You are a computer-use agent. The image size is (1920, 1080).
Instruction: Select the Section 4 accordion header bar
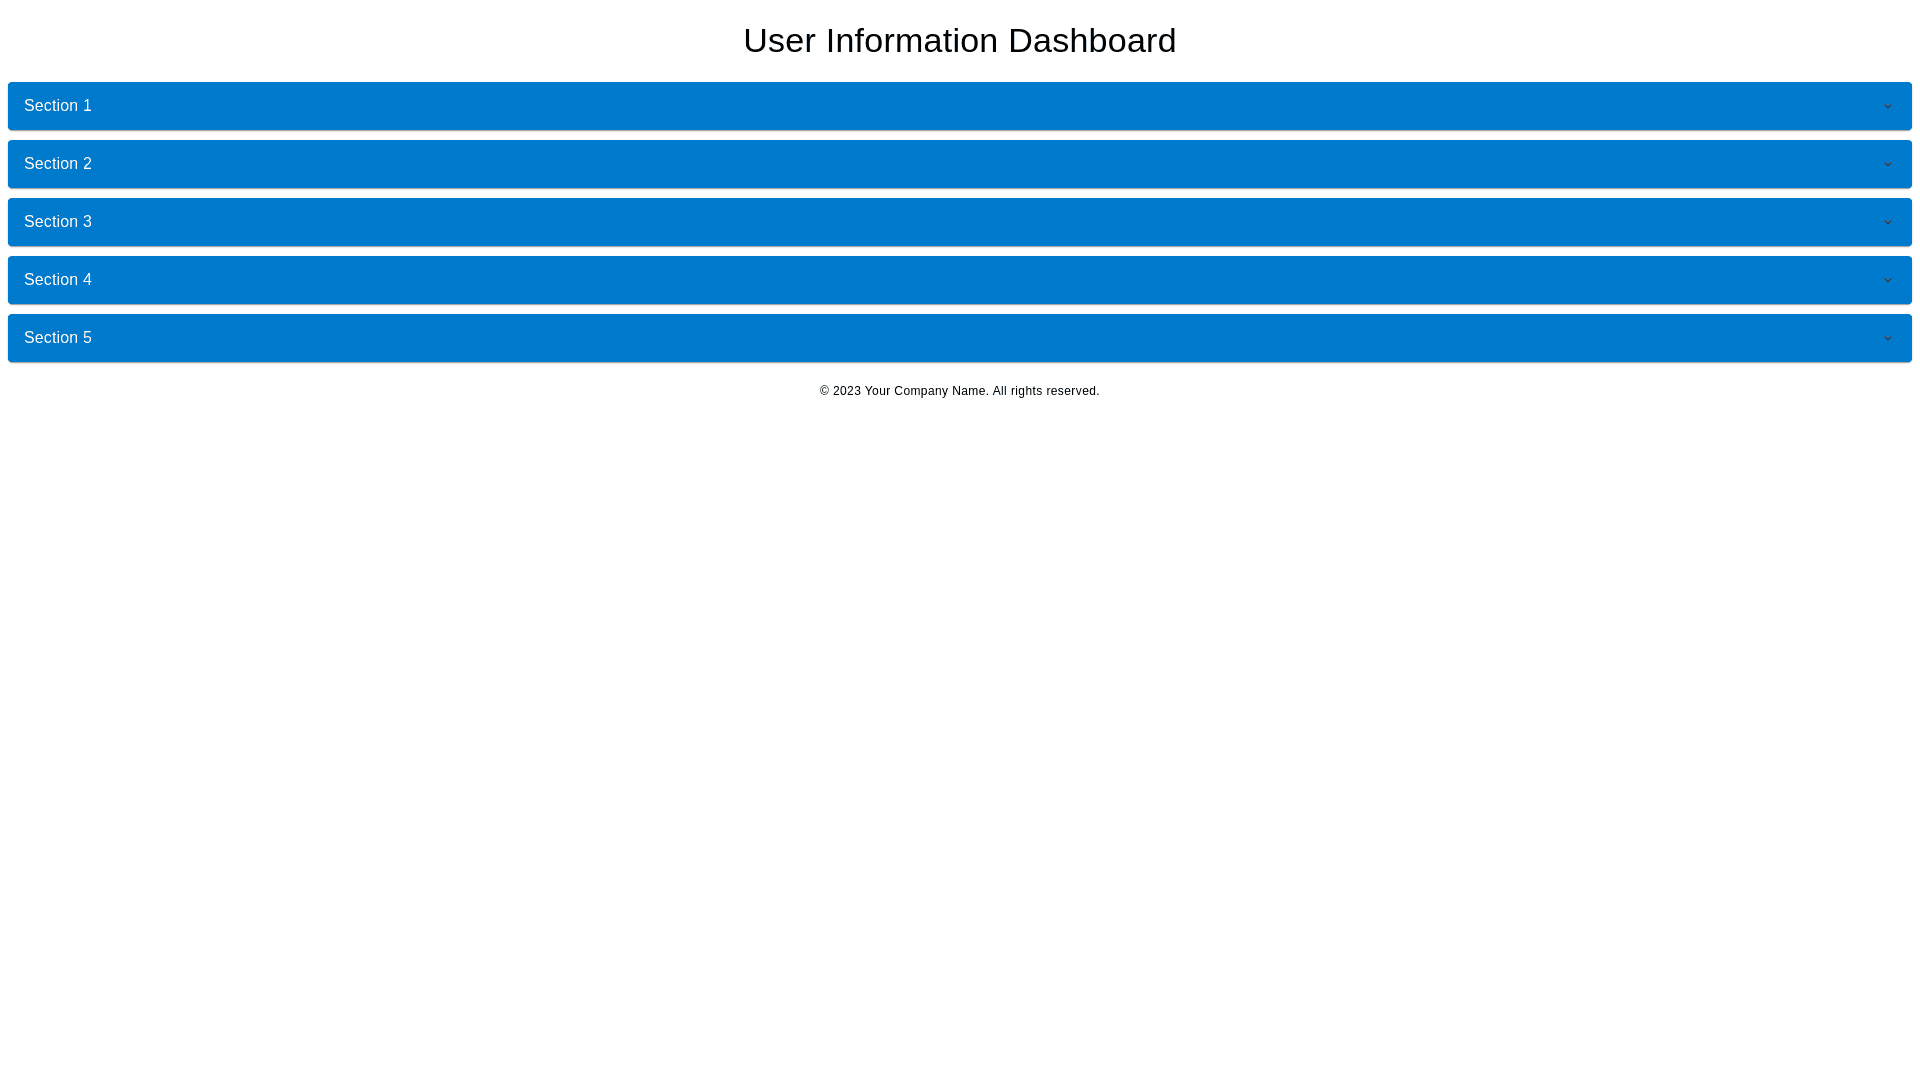click(960, 280)
